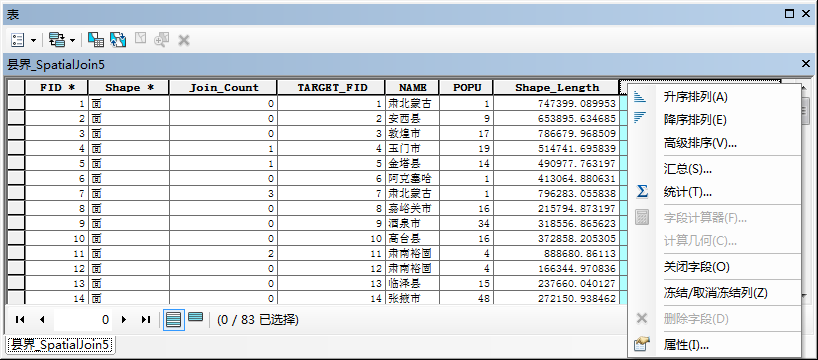
Task: Open field Properties 属性(I)...
Action: 686,345
